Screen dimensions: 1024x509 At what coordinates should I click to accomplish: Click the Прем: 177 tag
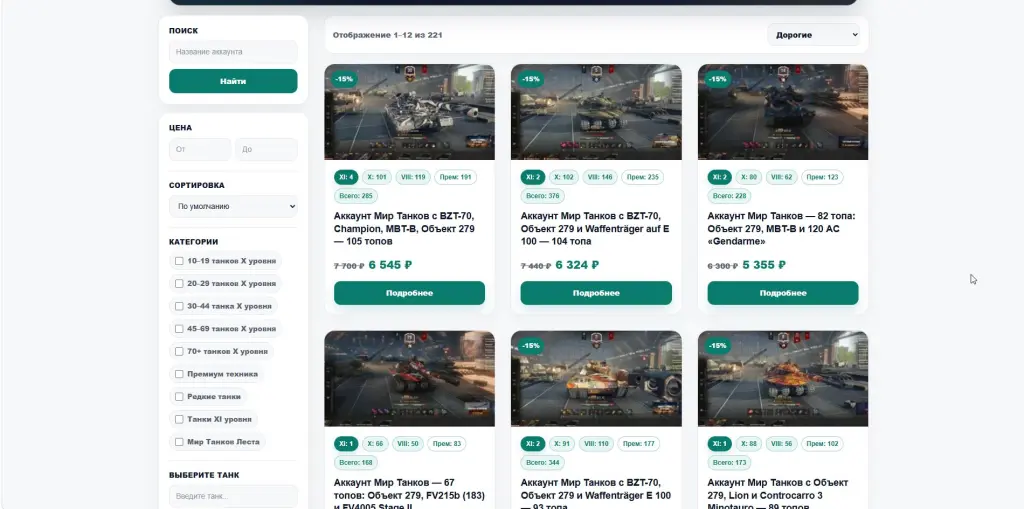(x=639, y=444)
